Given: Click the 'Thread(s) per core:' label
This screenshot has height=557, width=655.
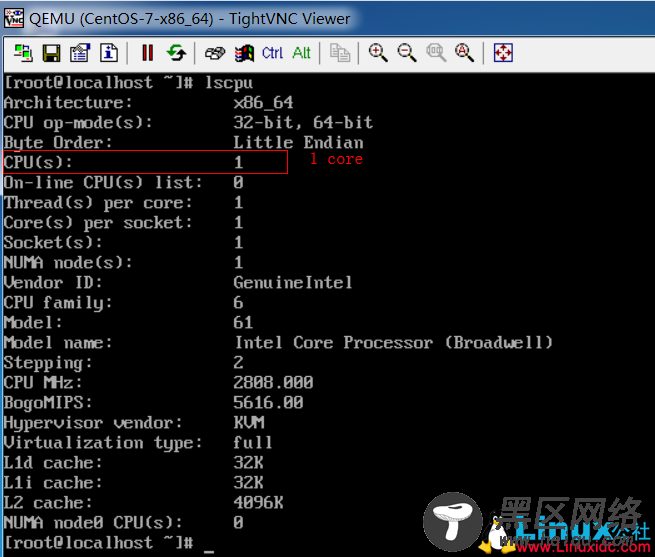Looking at the screenshot, I should [98, 203].
